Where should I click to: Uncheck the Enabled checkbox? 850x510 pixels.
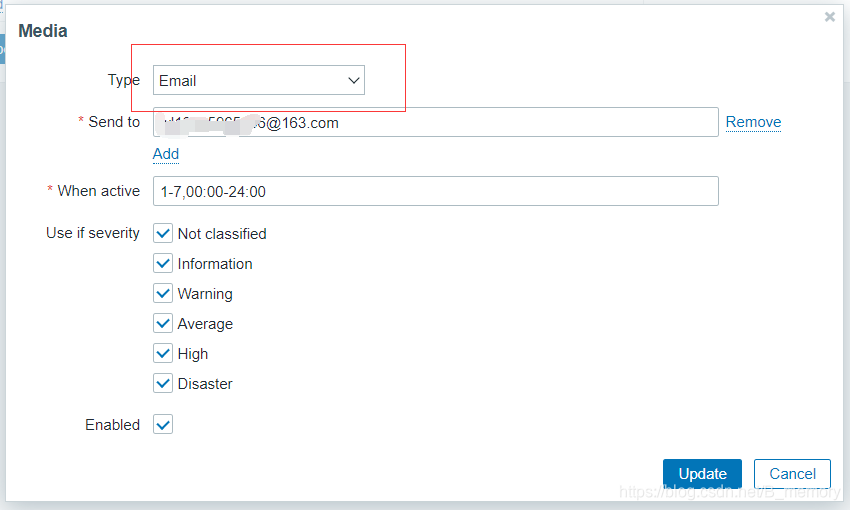(x=163, y=424)
